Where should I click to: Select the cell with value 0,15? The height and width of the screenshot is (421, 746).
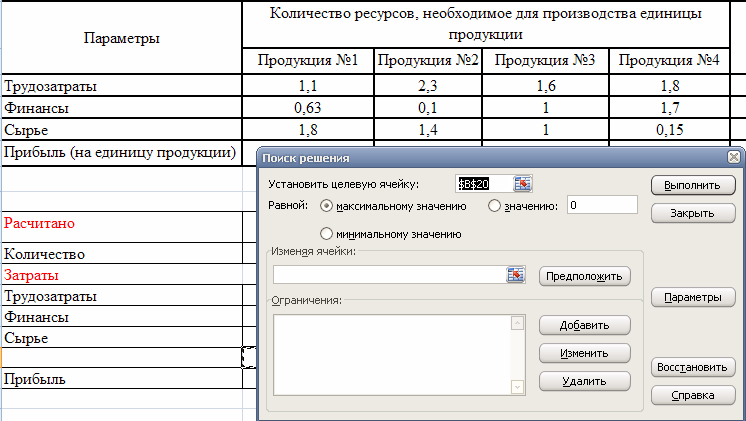pyautogui.click(x=669, y=129)
